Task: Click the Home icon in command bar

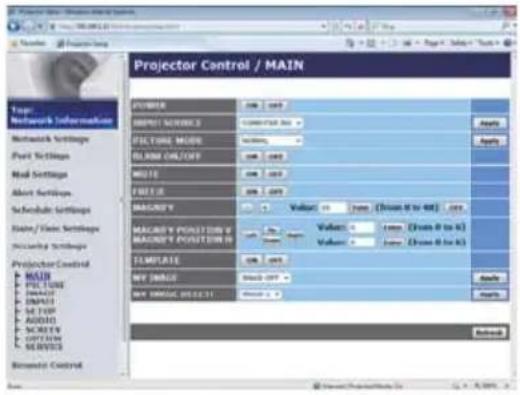Action: [x=350, y=43]
